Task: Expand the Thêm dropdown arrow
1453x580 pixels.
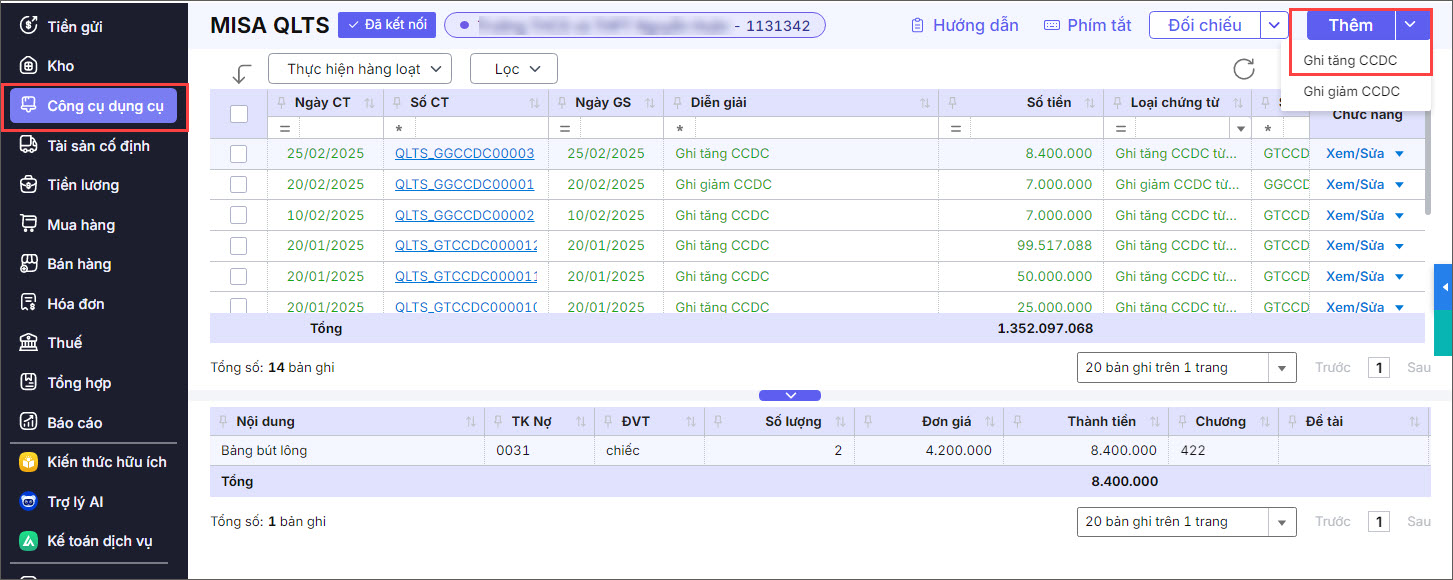Action: (1410, 26)
